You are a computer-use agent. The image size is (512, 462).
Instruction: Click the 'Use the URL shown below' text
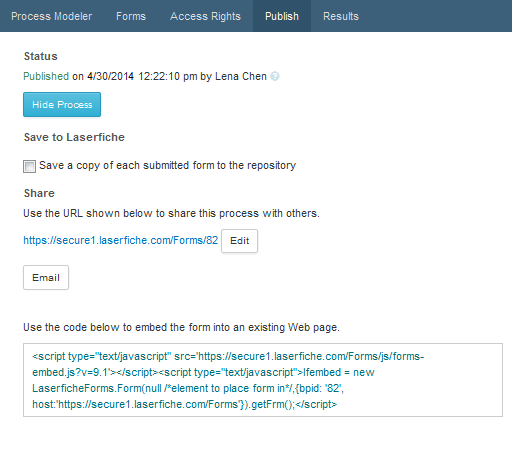point(171,213)
